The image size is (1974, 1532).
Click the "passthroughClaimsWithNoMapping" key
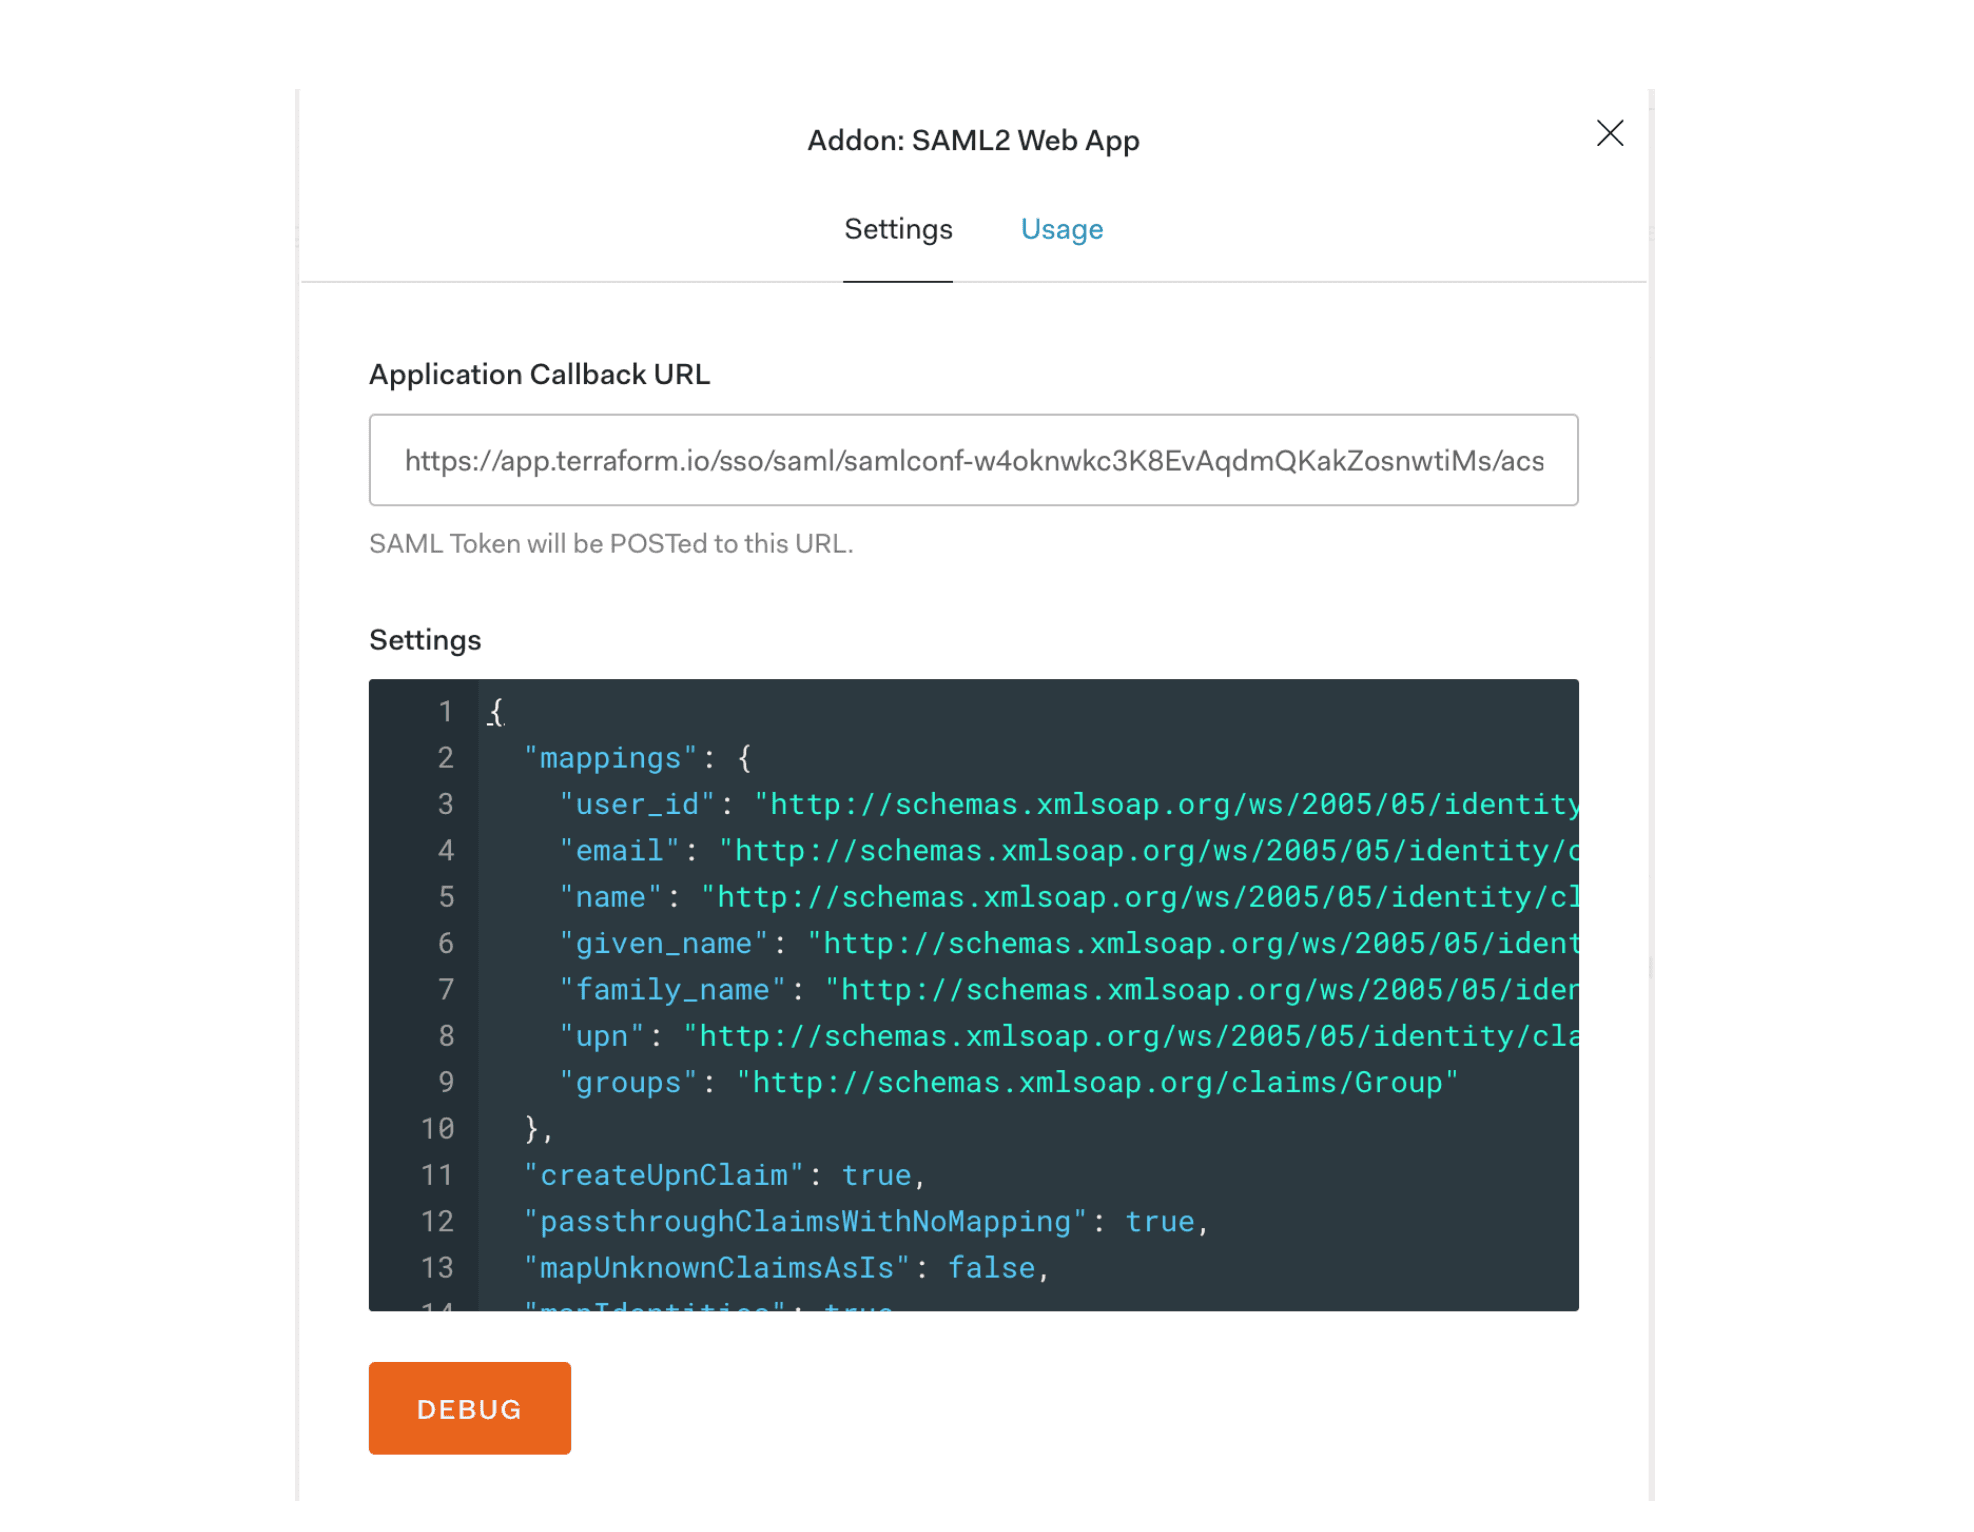pos(805,1221)
